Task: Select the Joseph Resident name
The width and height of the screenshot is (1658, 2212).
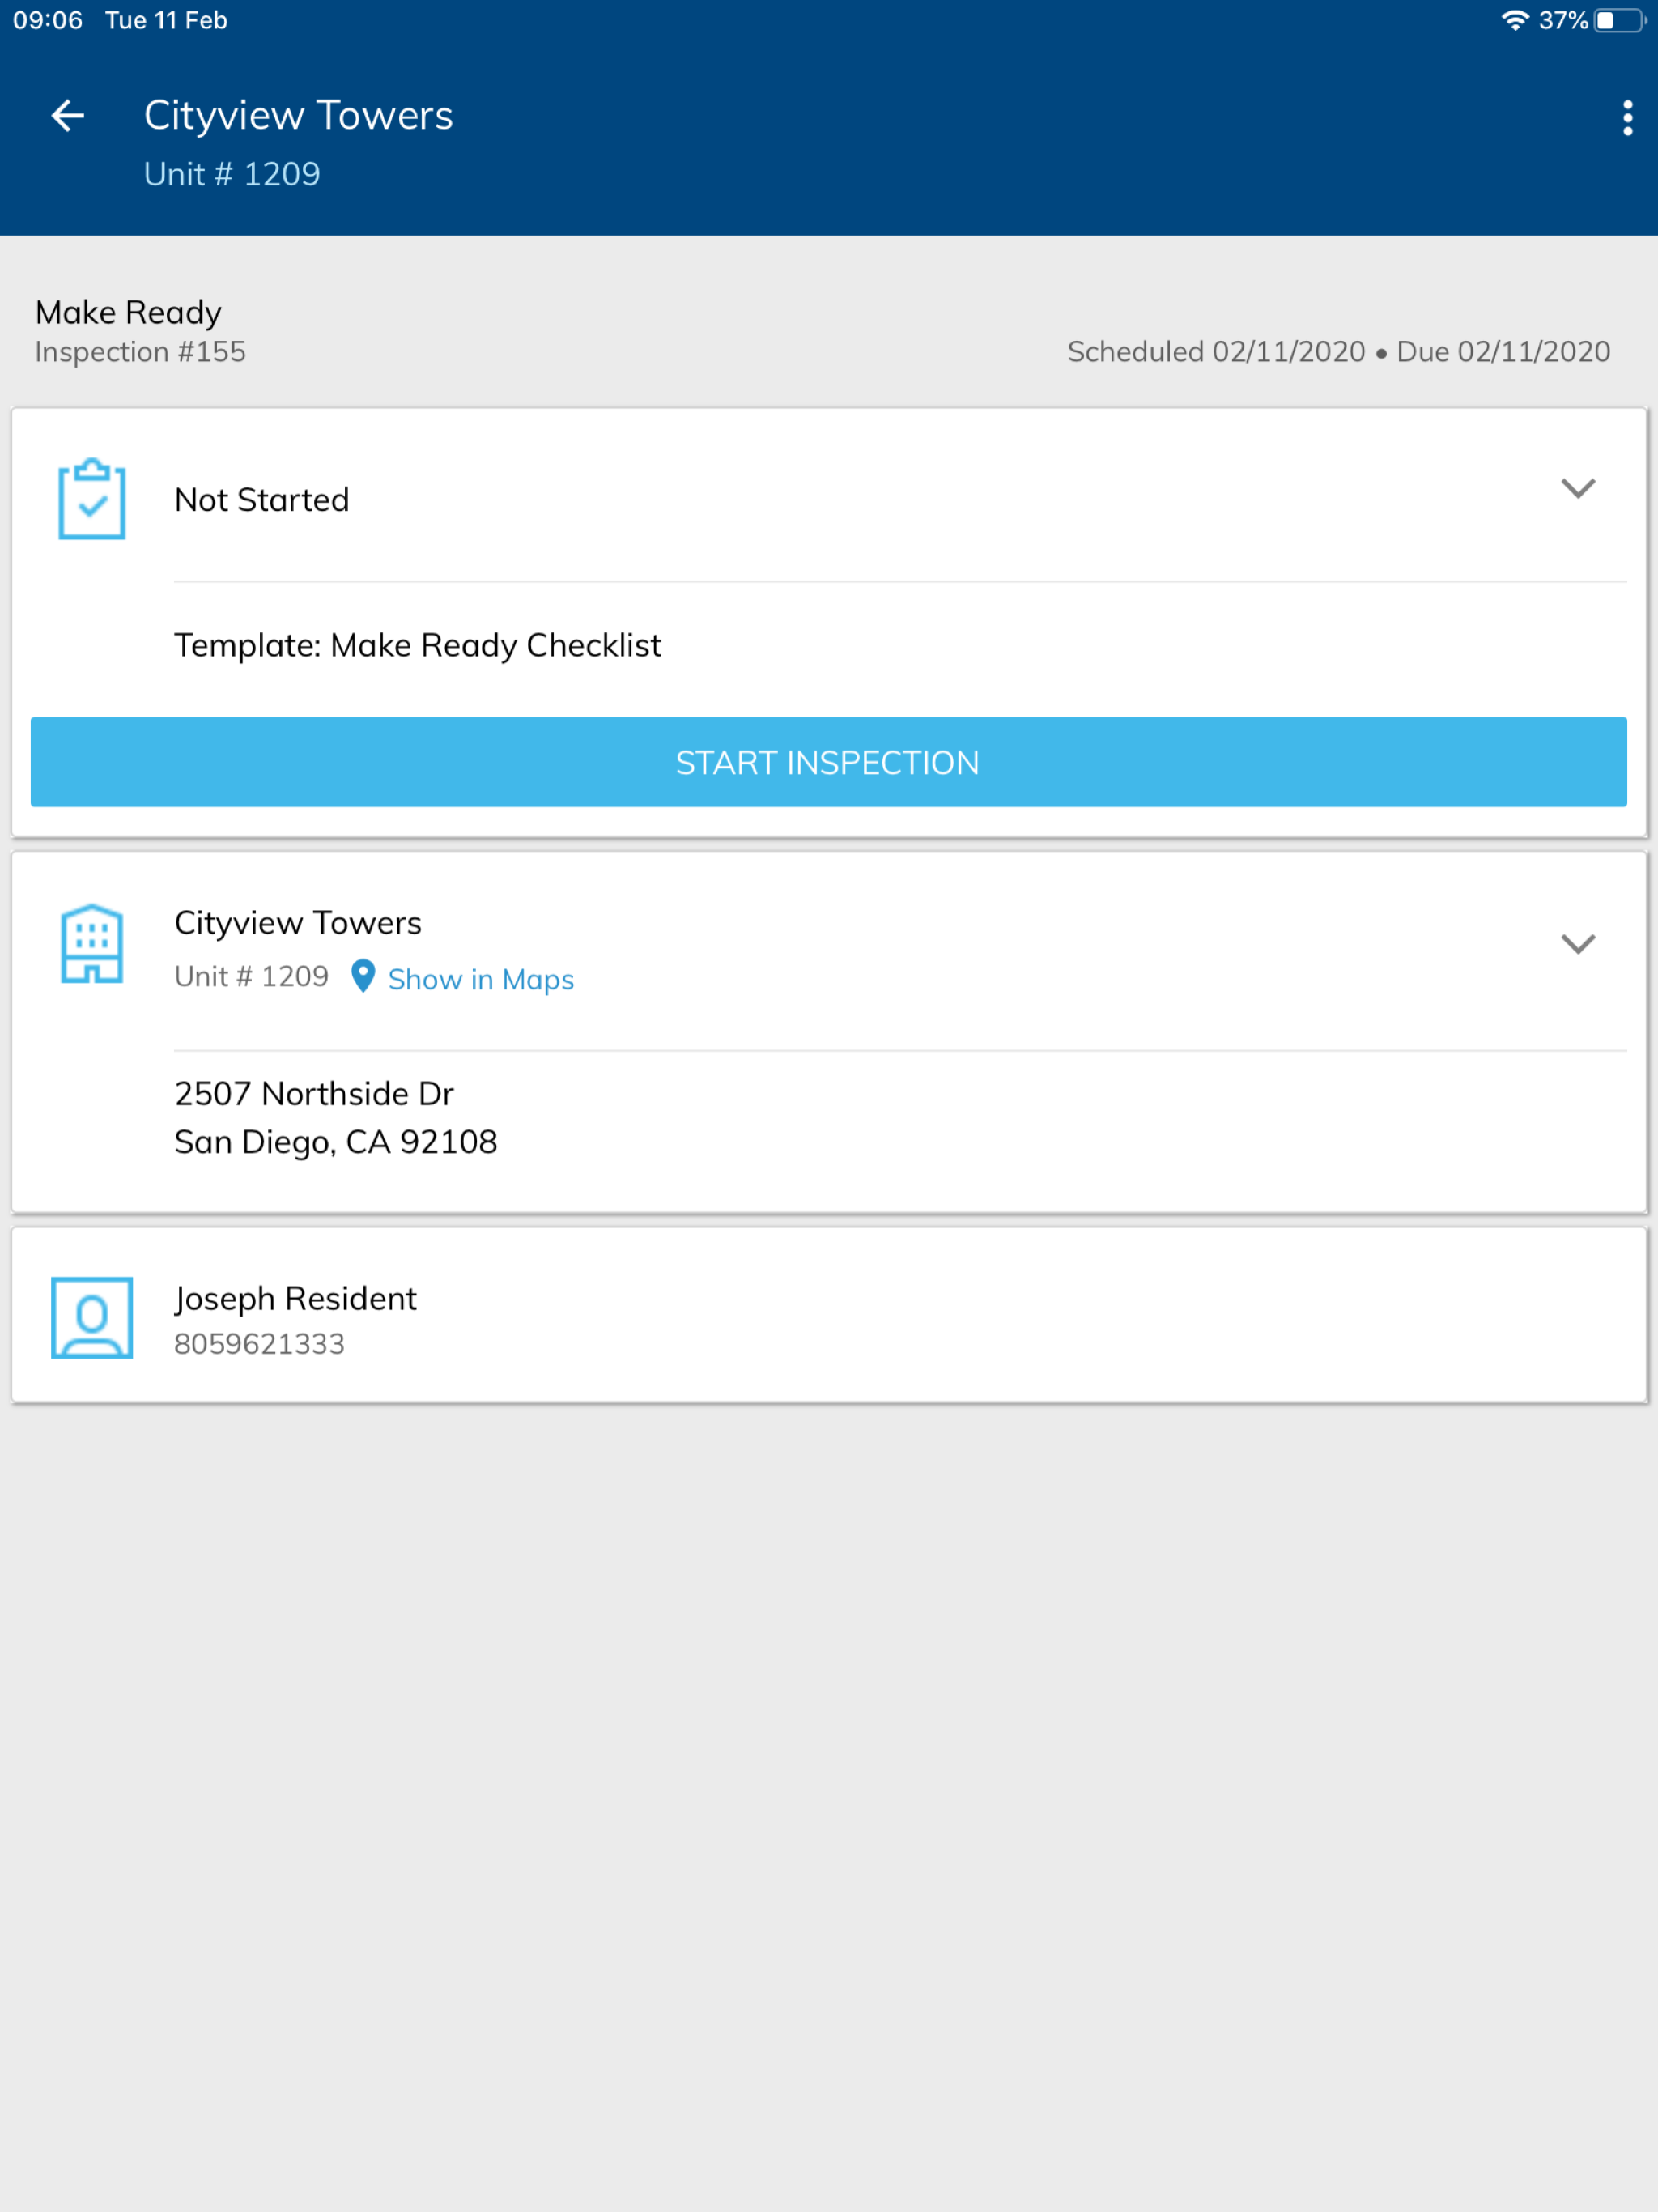Action: [x=295, y=1298]
